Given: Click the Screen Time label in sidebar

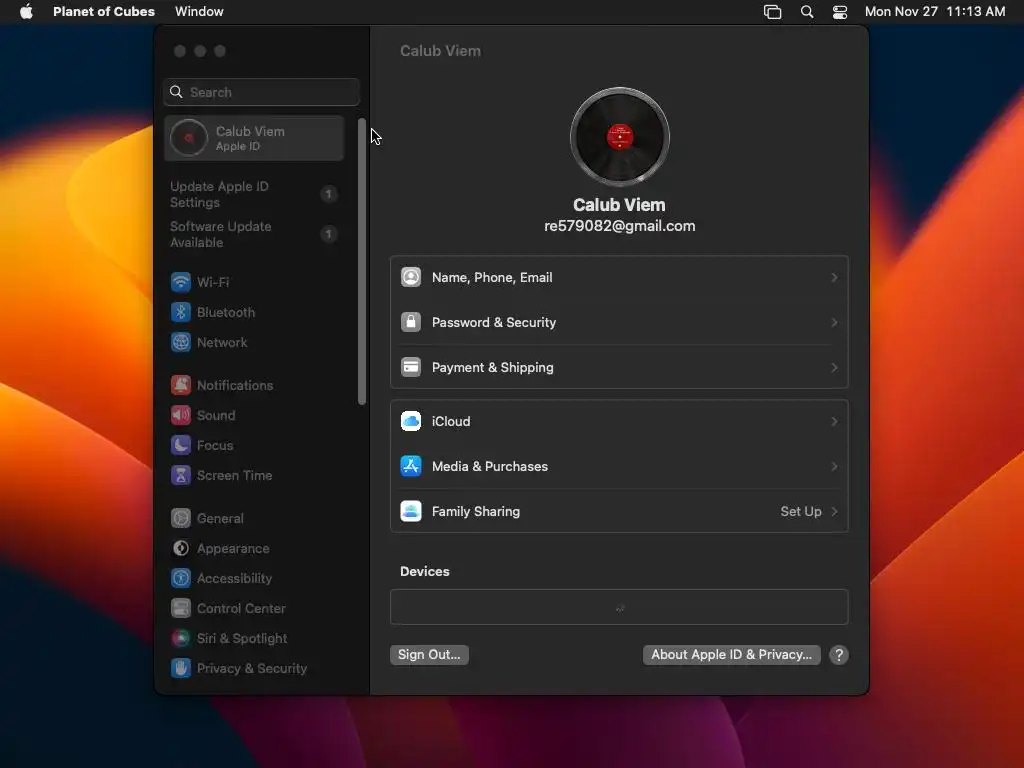Looking at the screenshot, I should pyautogui.click(x=234, y=475).
